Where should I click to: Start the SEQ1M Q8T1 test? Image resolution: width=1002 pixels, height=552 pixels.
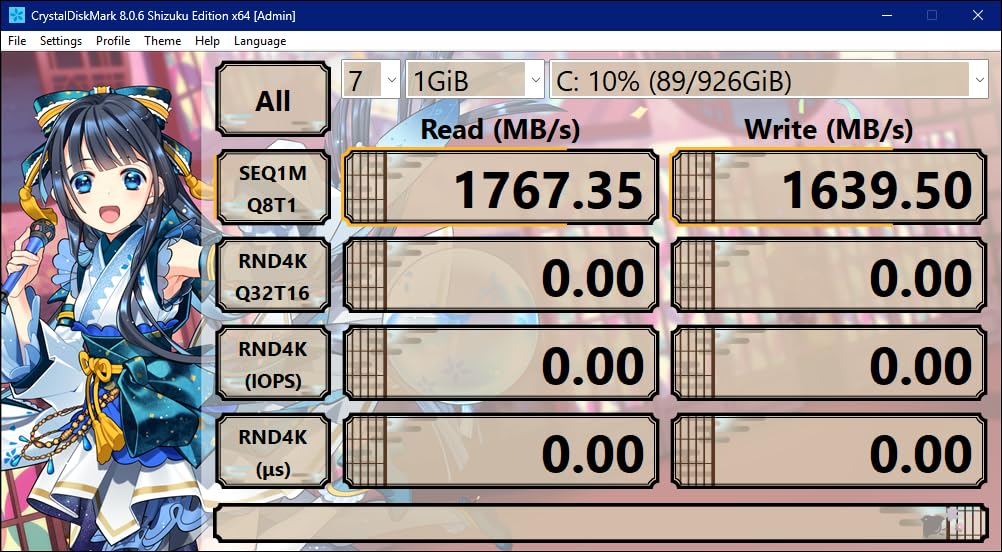(x=273, y=188)
